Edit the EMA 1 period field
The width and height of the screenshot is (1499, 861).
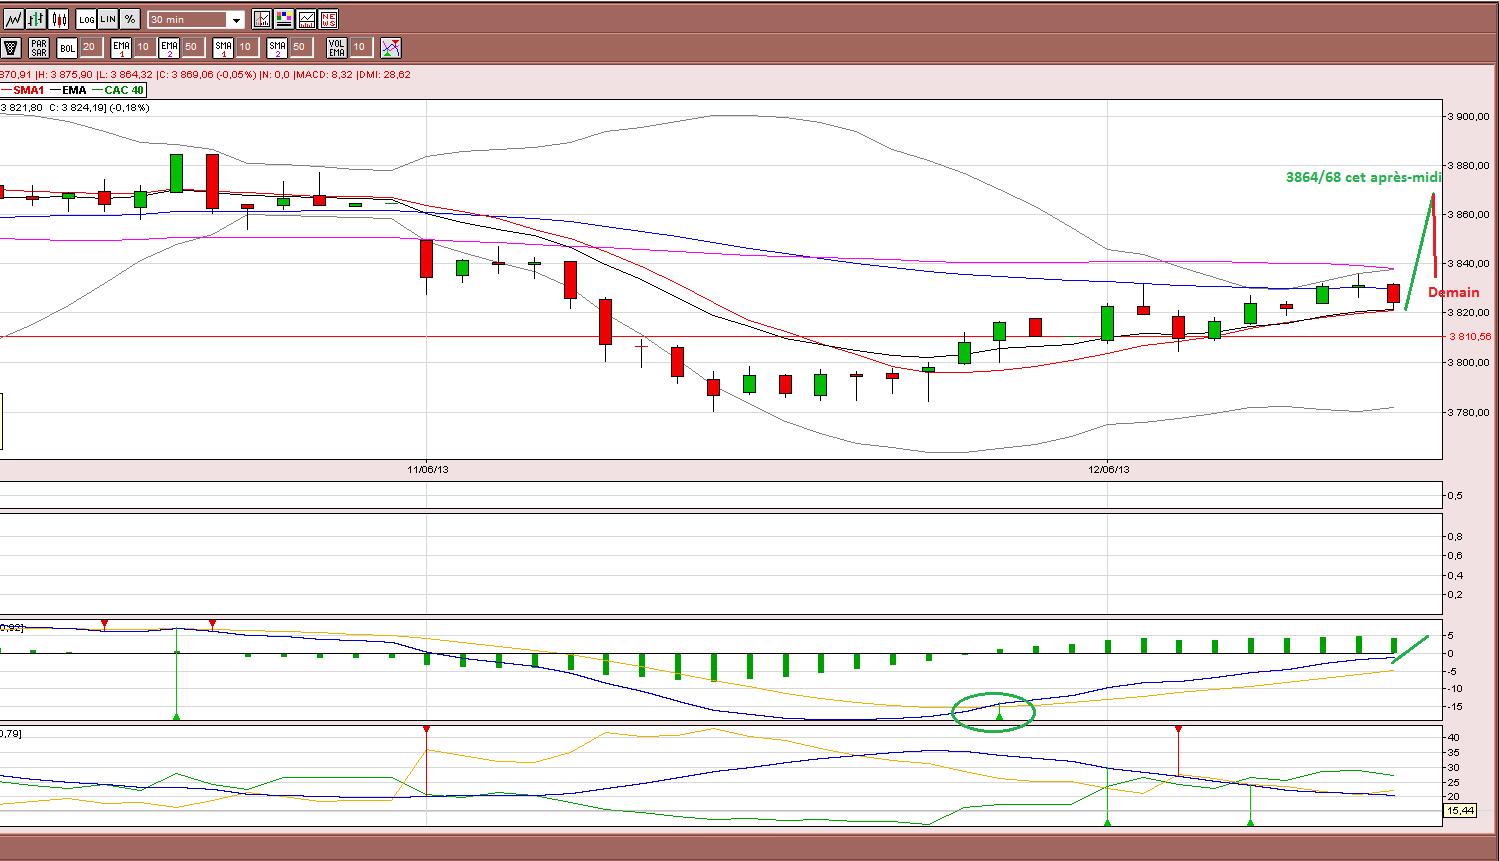point(145,47)
